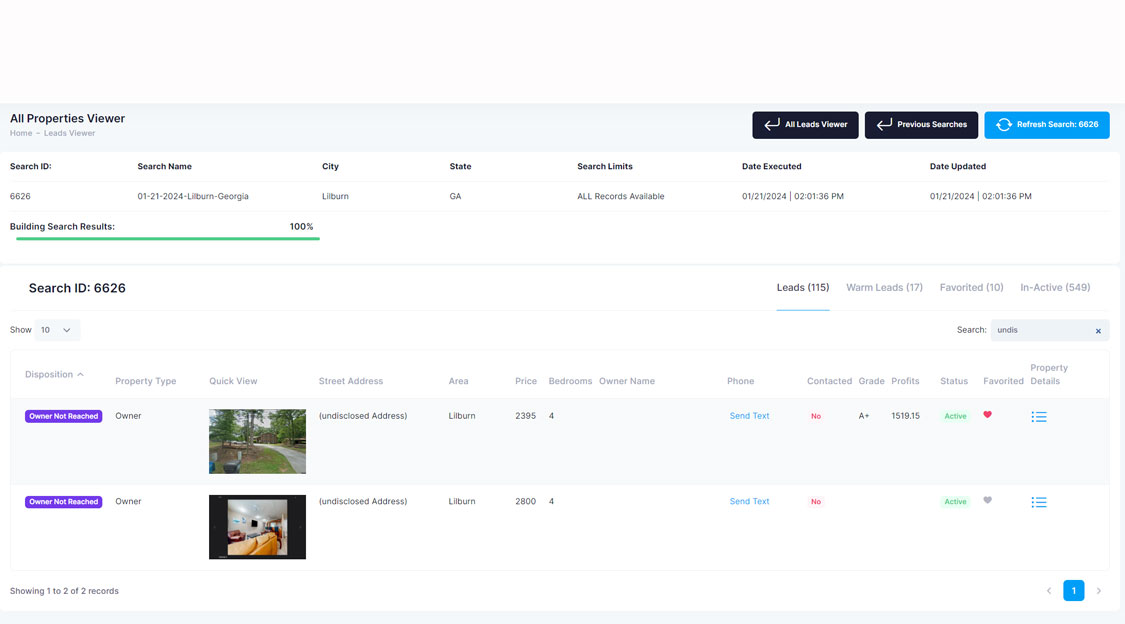The height and width of the screenshot is (624, 1125).
Task: Click the Showing 1 to 2 of 2 records text
Action: tap(65, 591)
